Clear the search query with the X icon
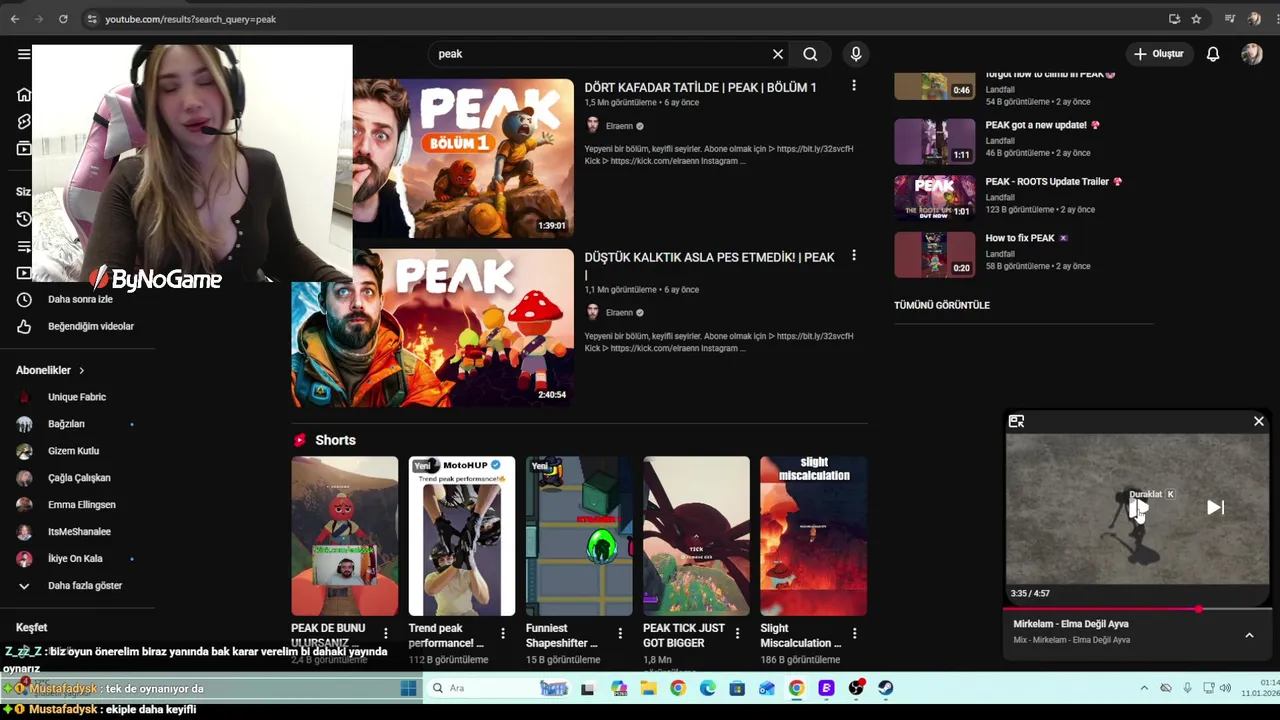1280x720 pixels. pos(778,54)
